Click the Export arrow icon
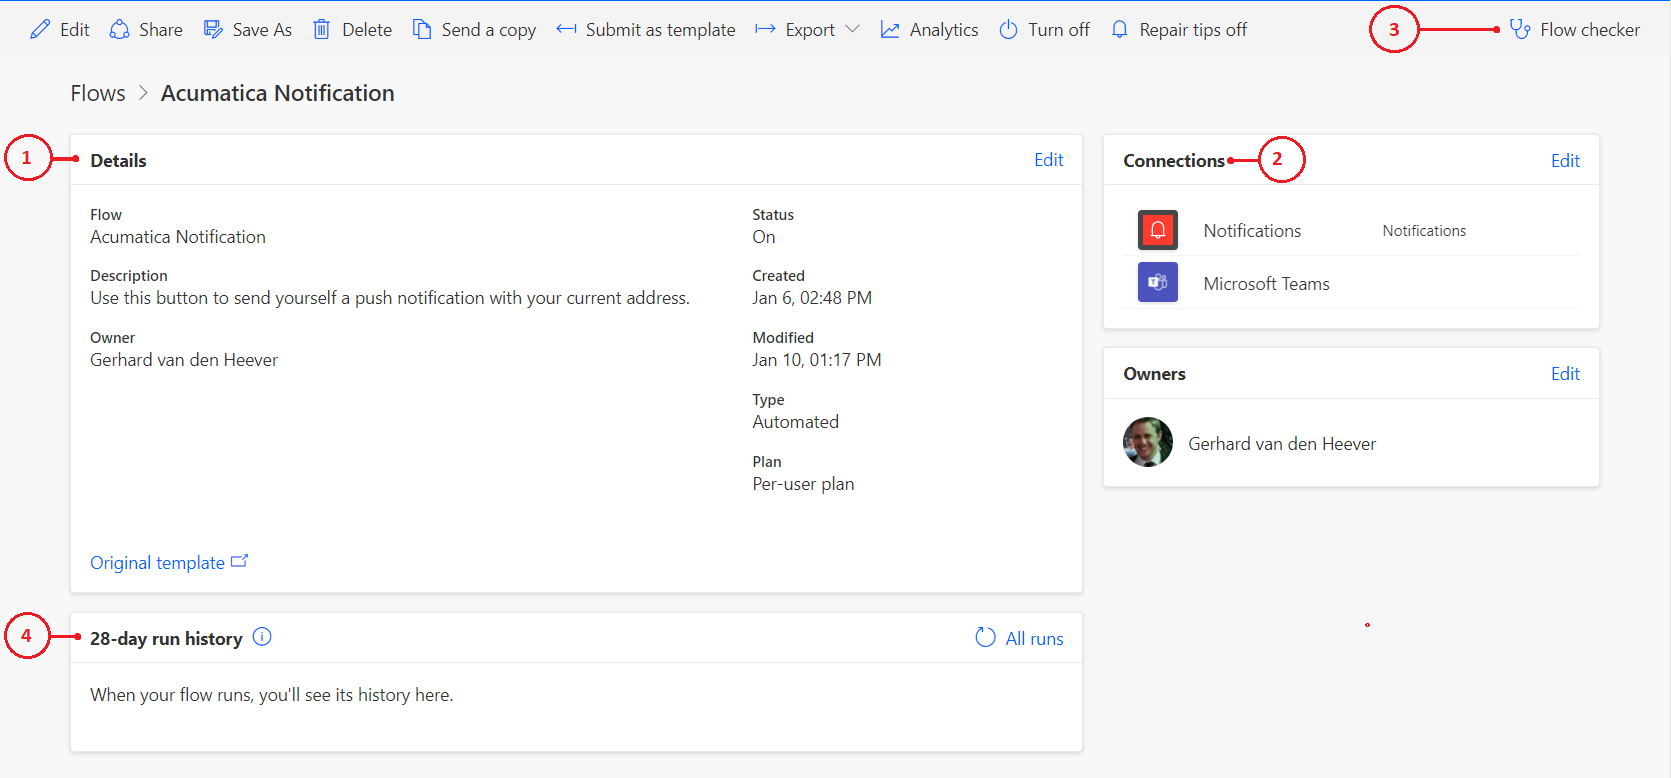Viewport: 1671px width, 778px height. coord(765,29)
